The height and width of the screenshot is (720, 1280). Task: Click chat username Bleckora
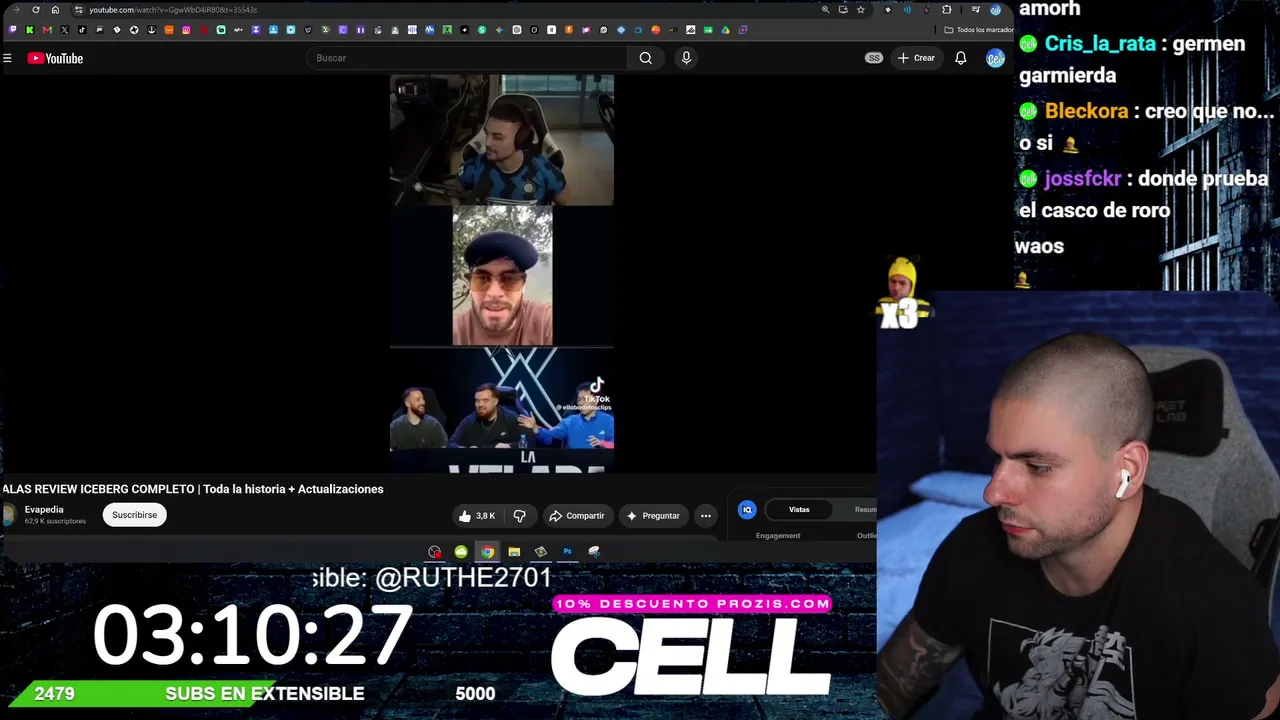[x=1087, y=111]
